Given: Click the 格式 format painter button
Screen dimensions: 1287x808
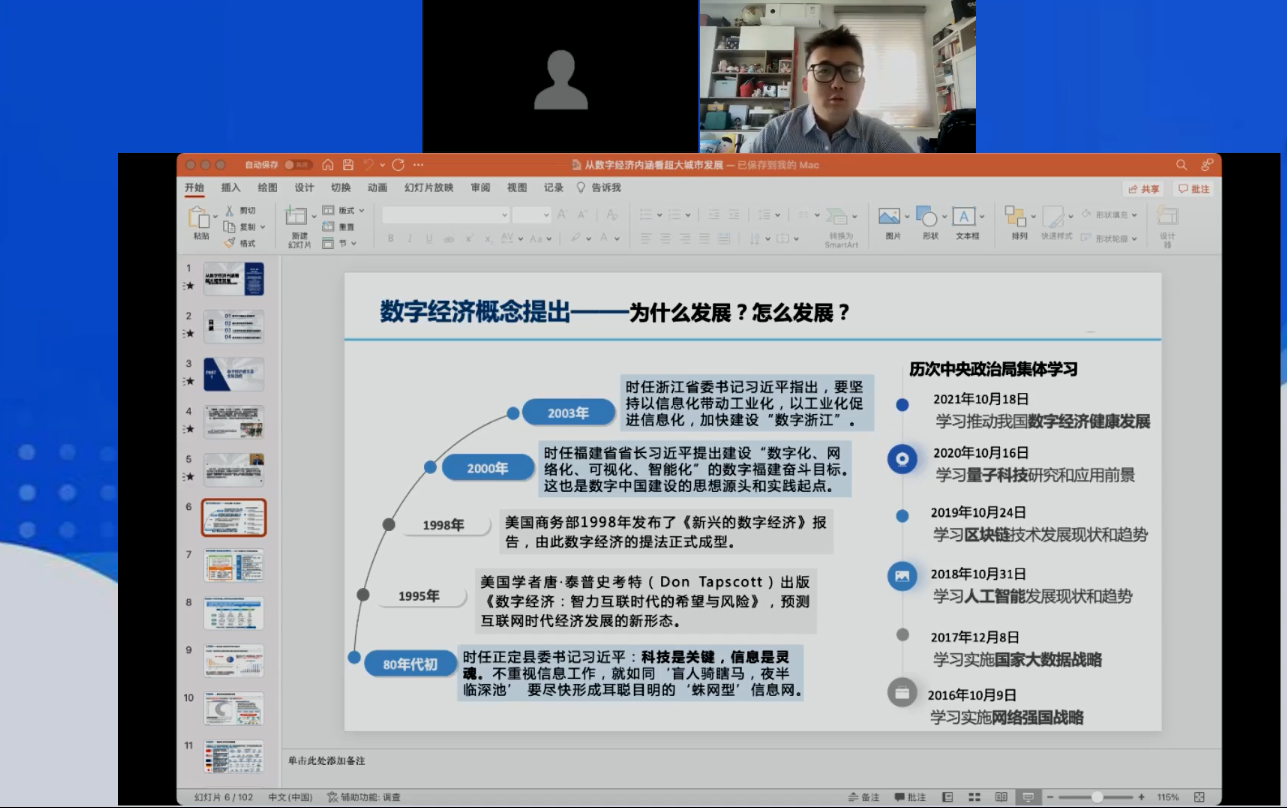Looking at the screenshot, I should (240, 243).
